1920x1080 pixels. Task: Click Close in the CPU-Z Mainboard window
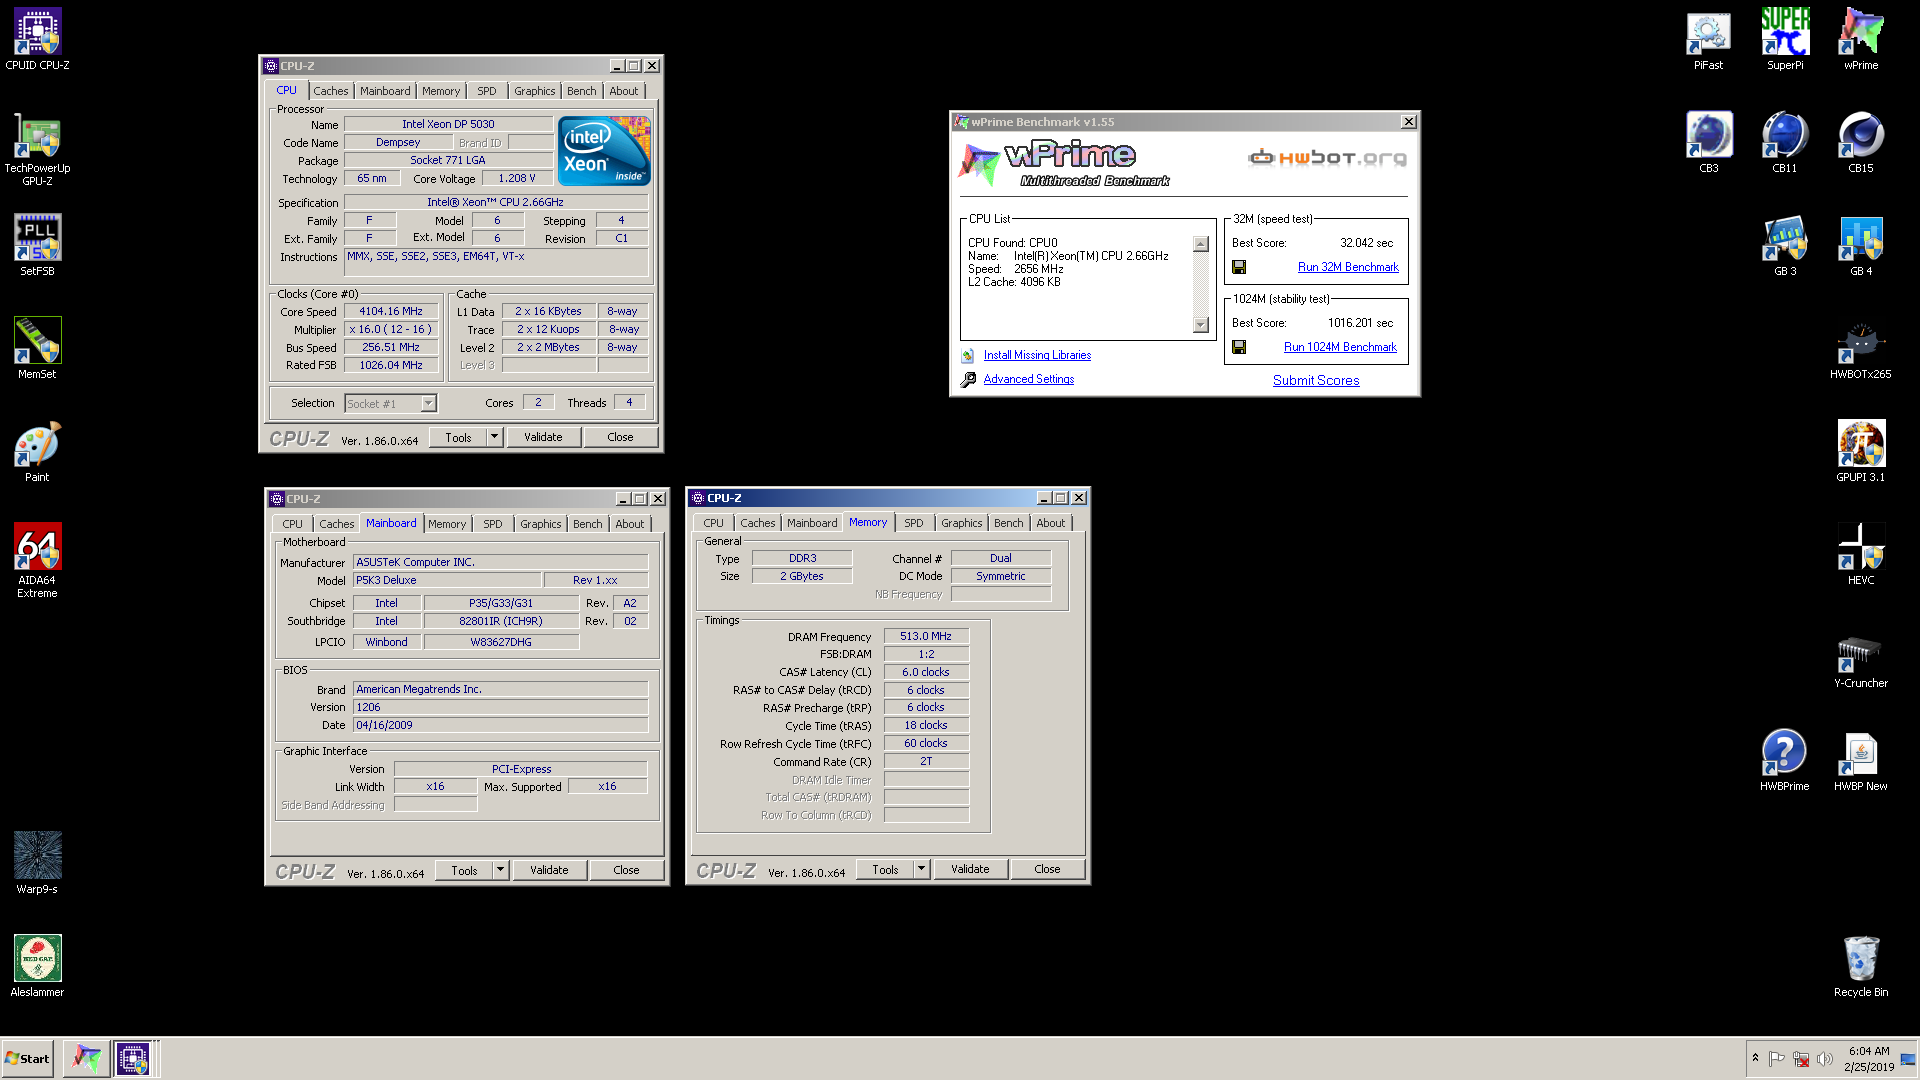coord(626,870)
